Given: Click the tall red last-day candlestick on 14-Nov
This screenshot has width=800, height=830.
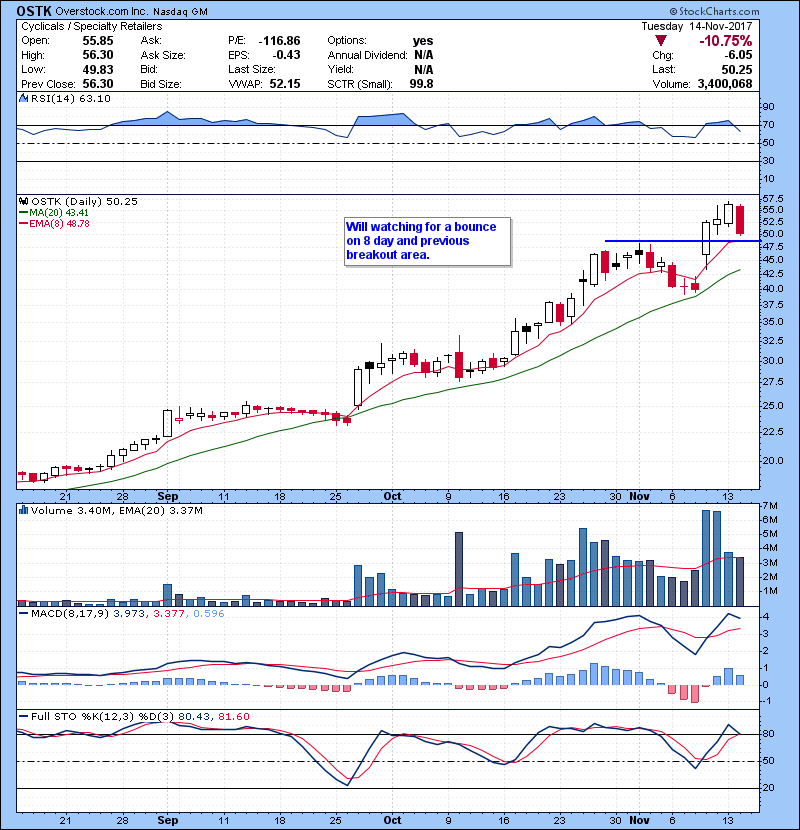Looking at the screenshot, I should coord(740,220).
